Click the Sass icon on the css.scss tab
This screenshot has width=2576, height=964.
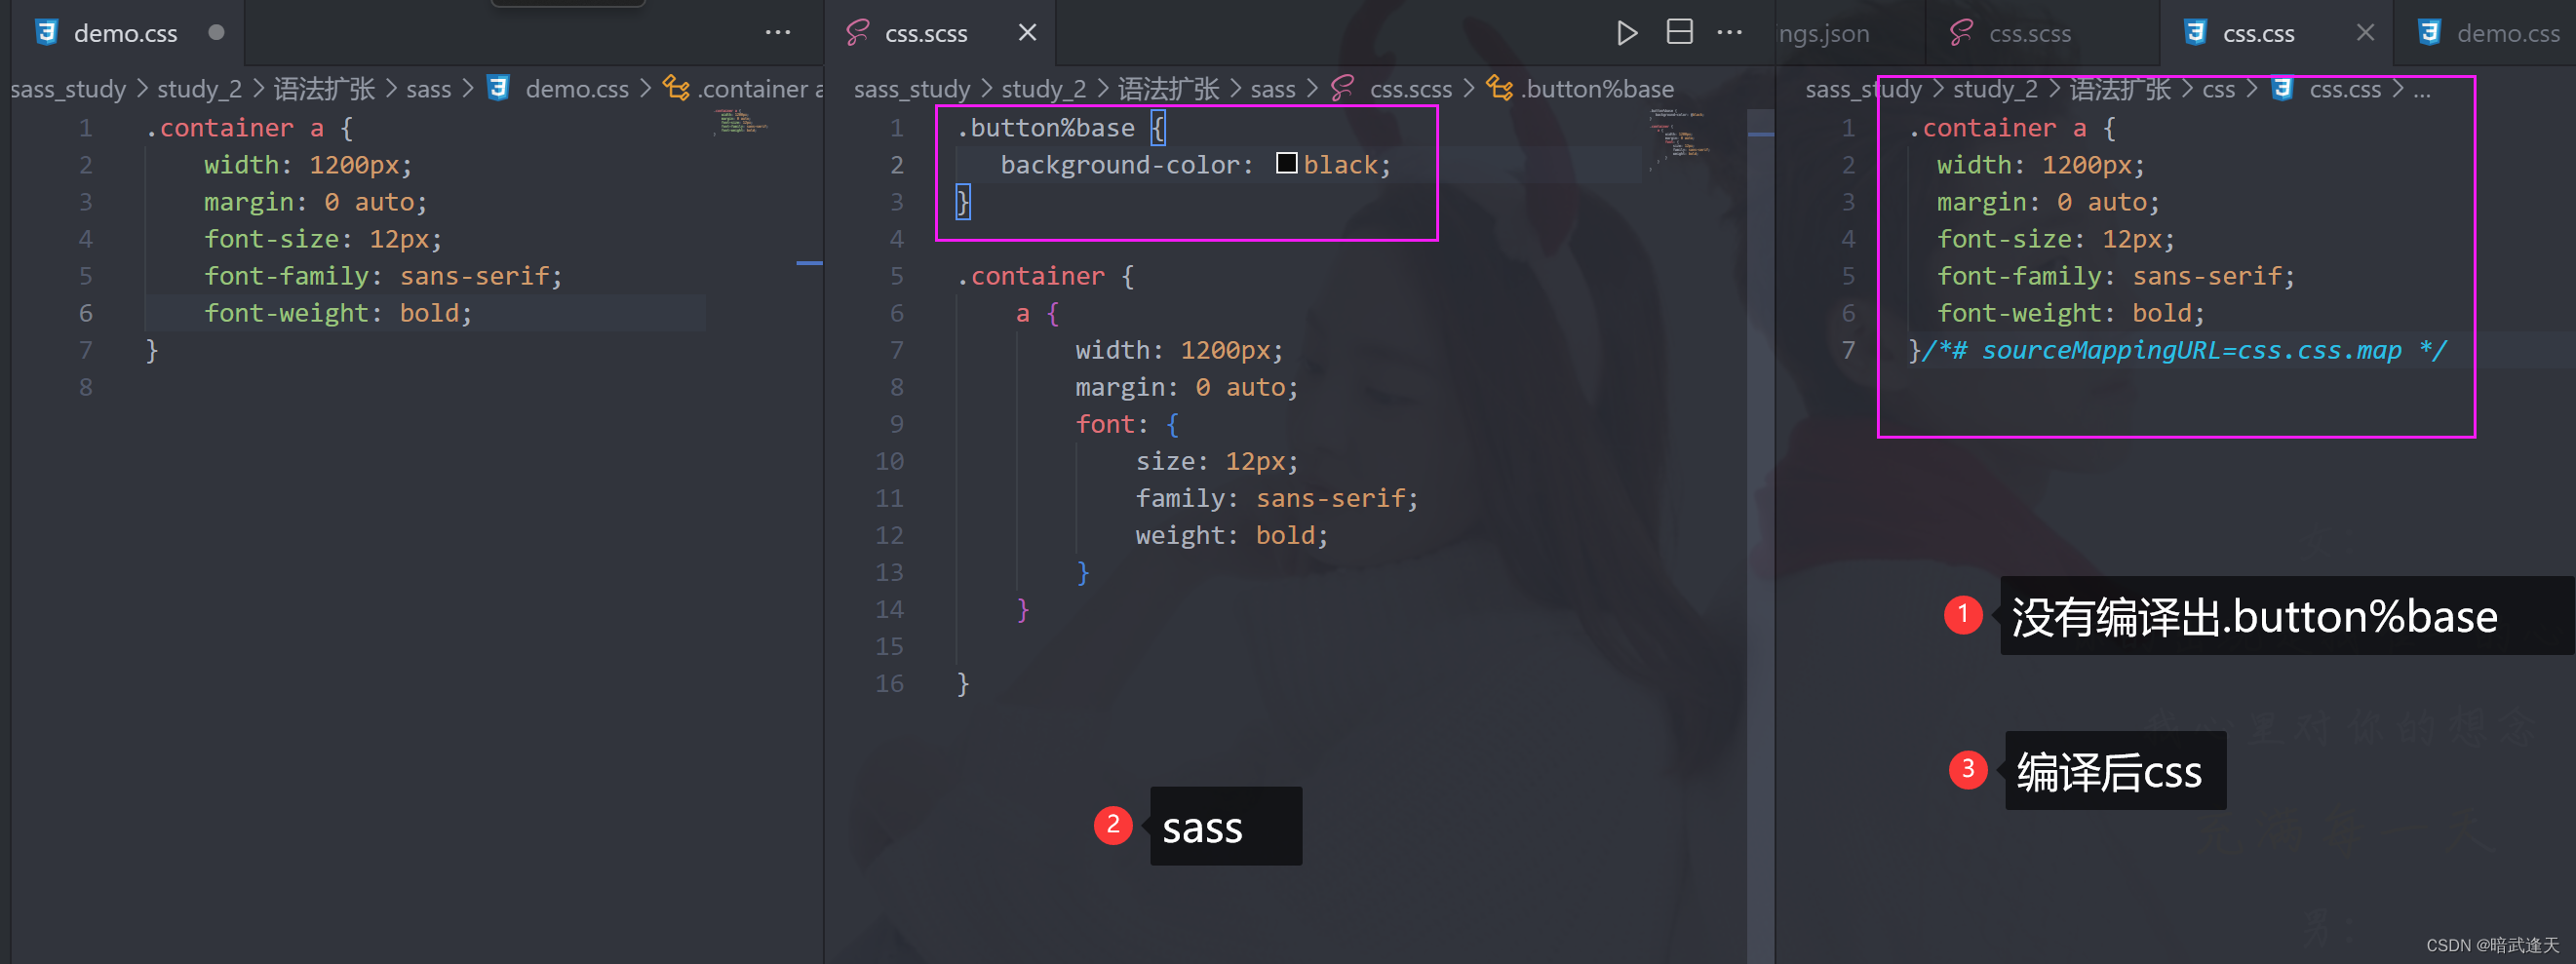pos(858,32)
